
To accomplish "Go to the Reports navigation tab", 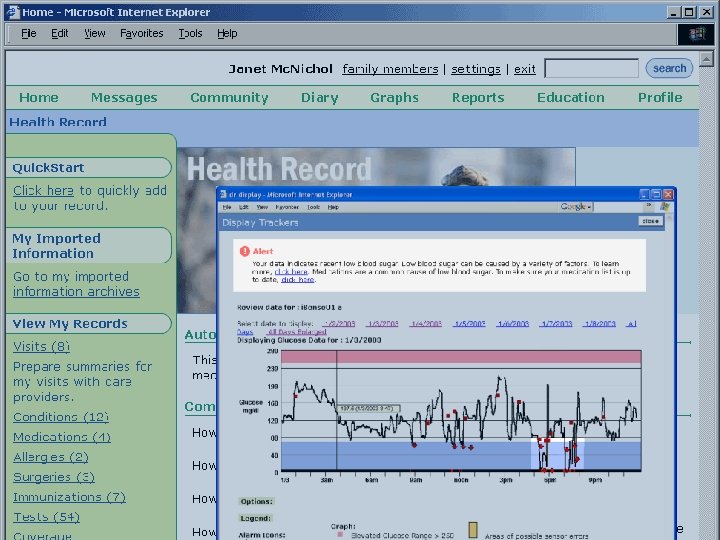I will click(x=478, y=97).
